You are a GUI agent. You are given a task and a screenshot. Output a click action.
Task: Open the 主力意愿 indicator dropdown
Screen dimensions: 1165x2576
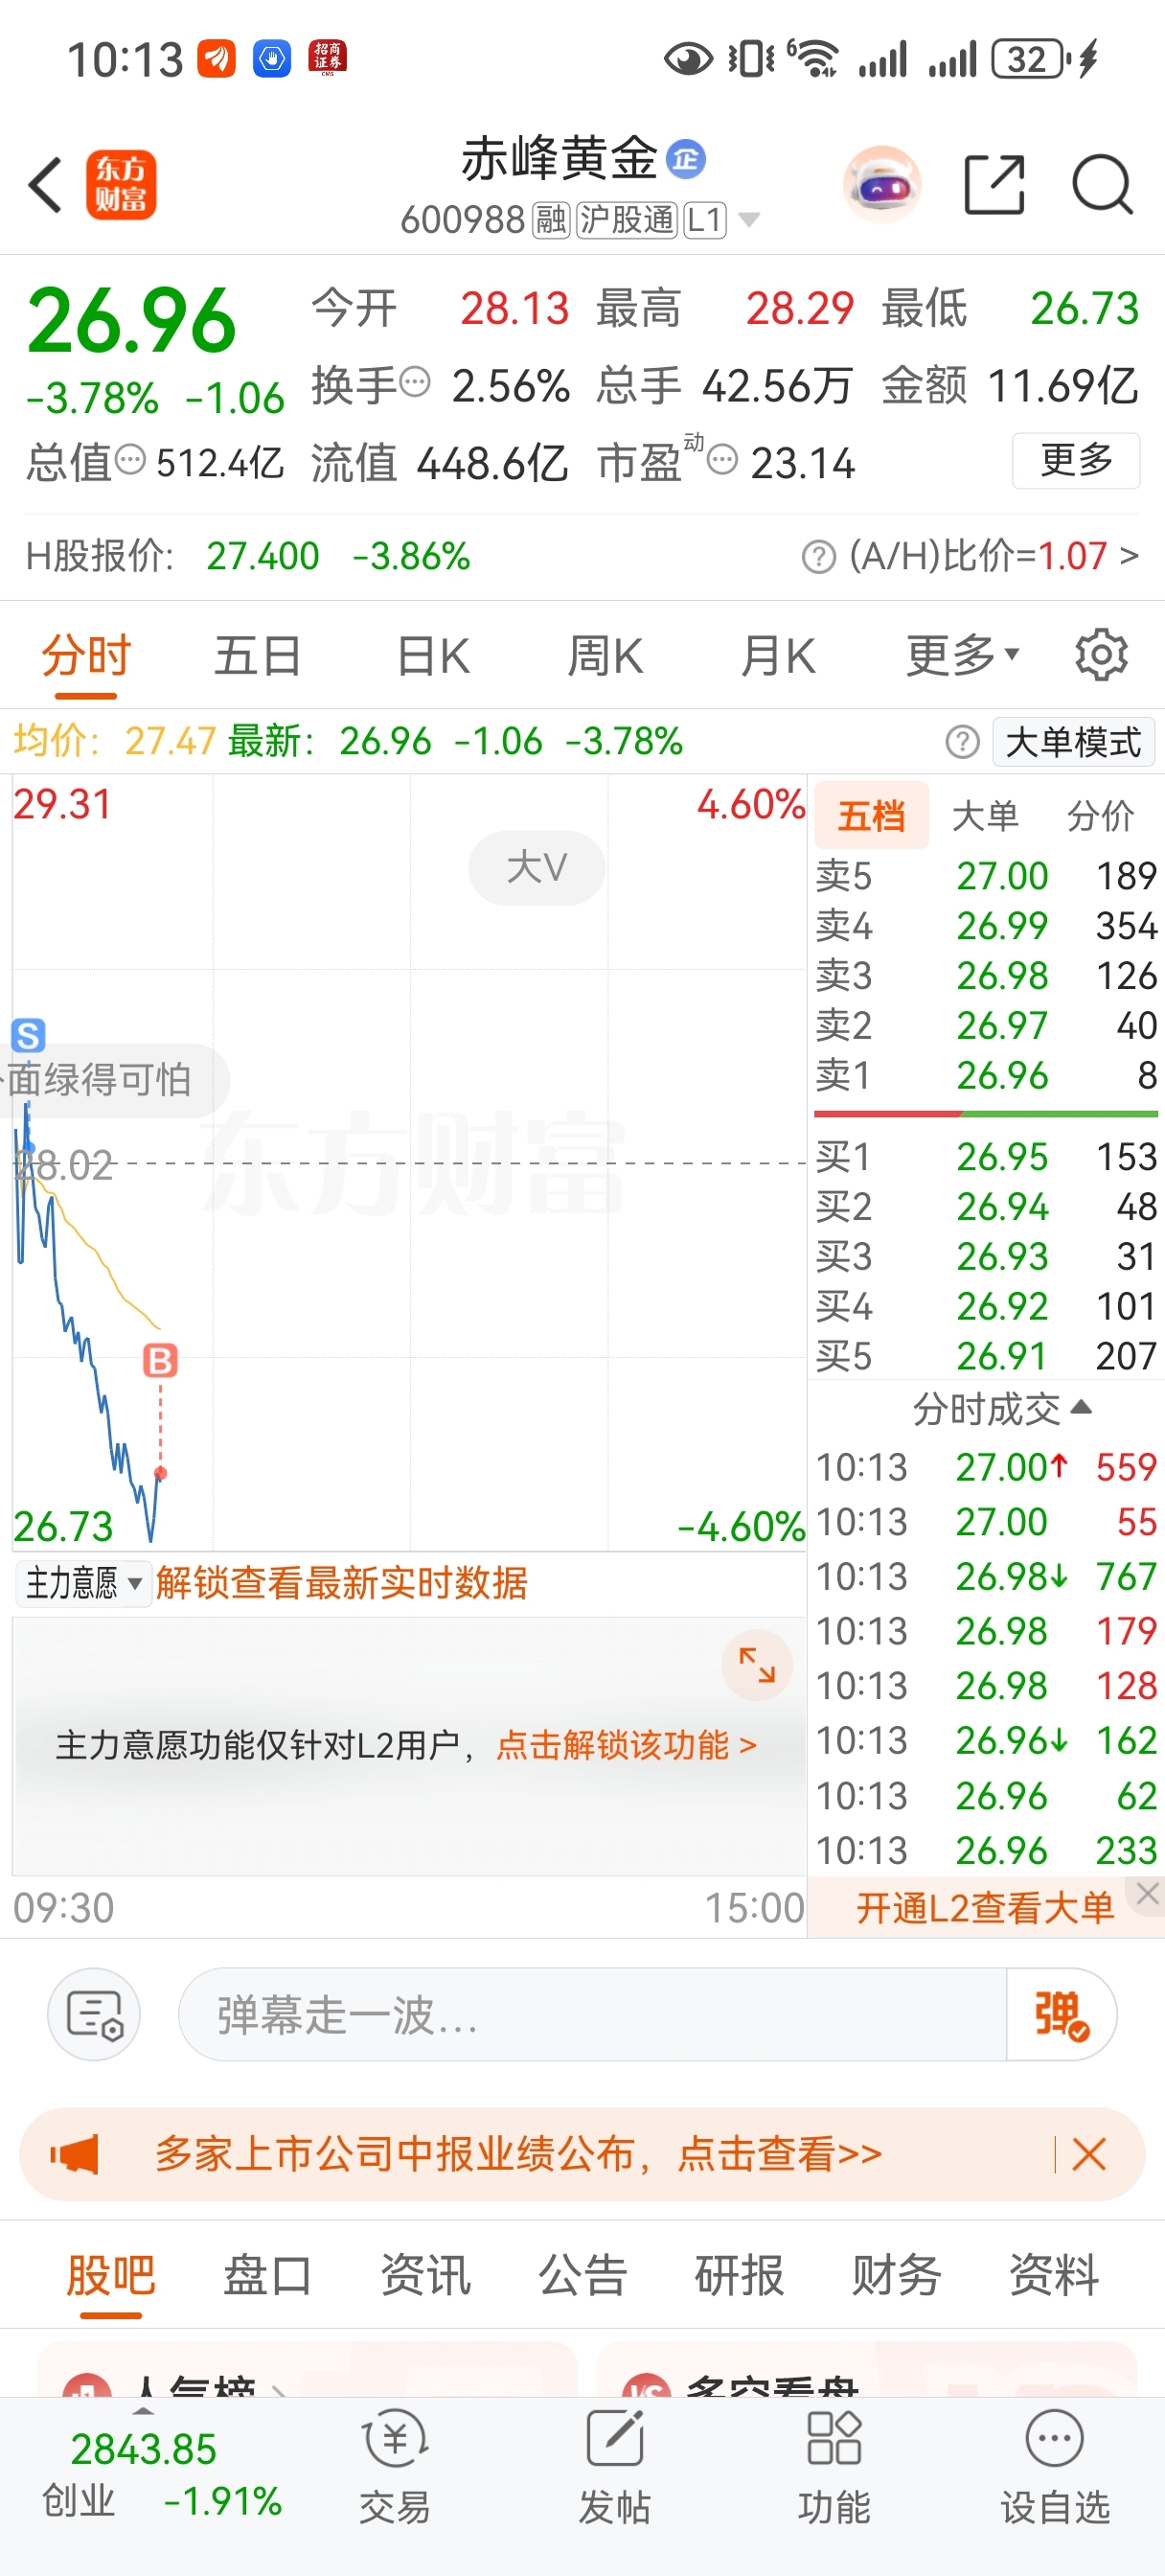[84, 1583]
